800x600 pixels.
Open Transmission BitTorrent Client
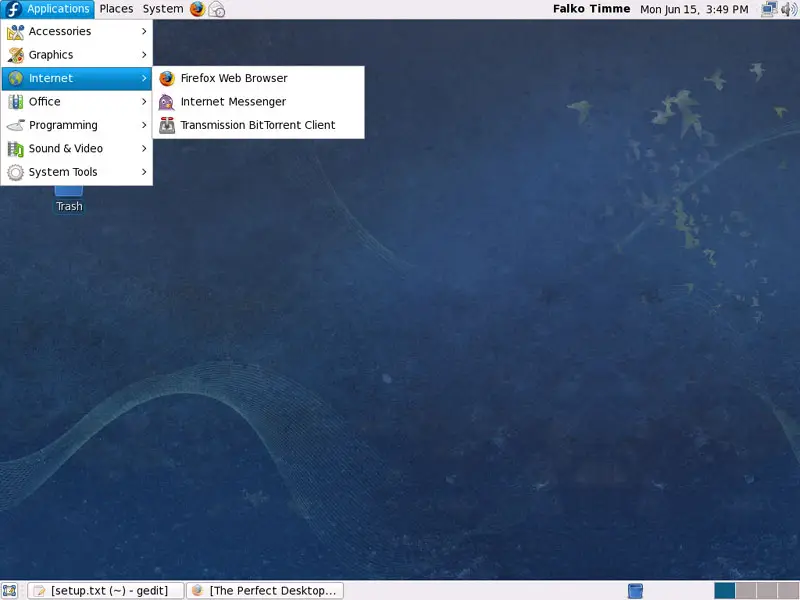pos(258,125)
